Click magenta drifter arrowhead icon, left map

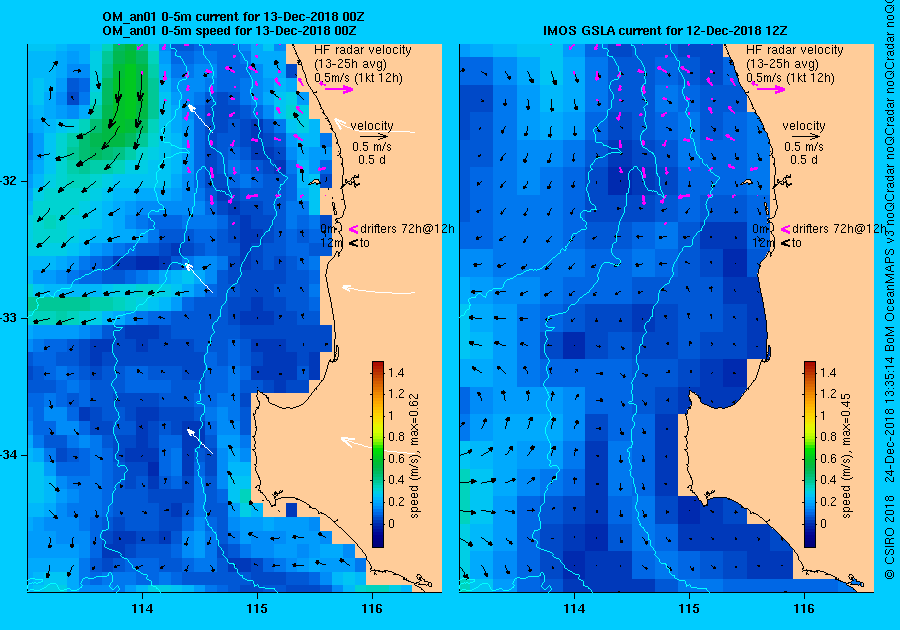tap(354, 230)
